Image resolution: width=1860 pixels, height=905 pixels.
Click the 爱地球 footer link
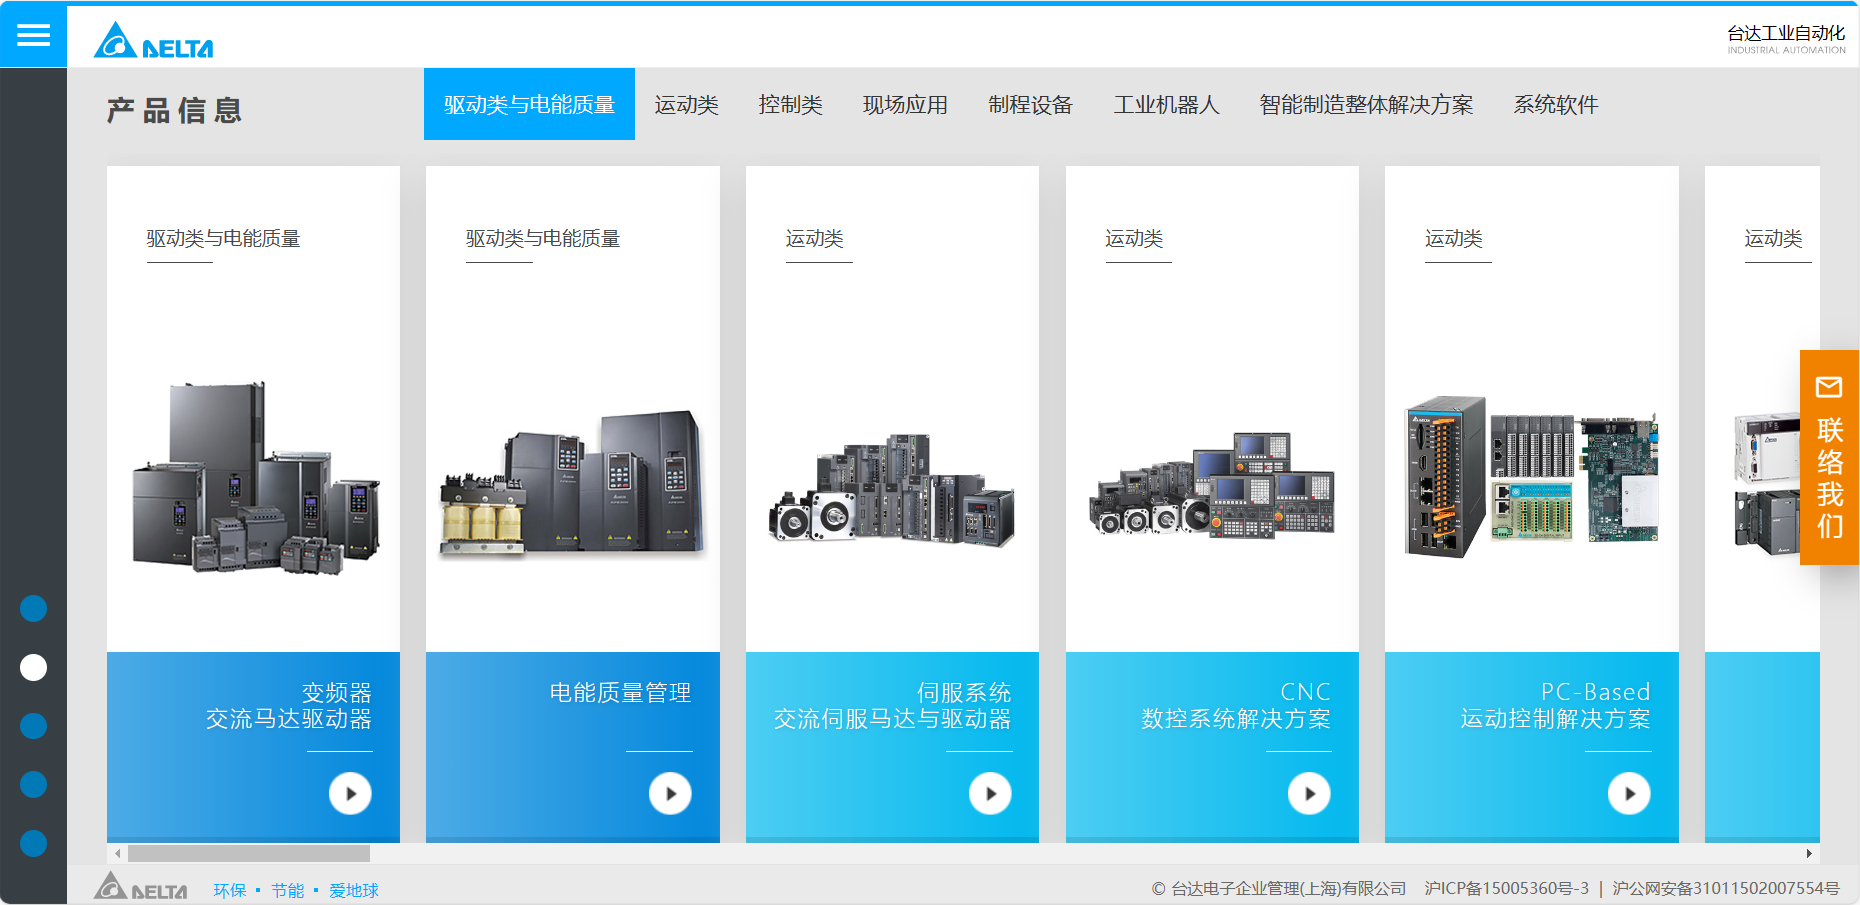354,890
